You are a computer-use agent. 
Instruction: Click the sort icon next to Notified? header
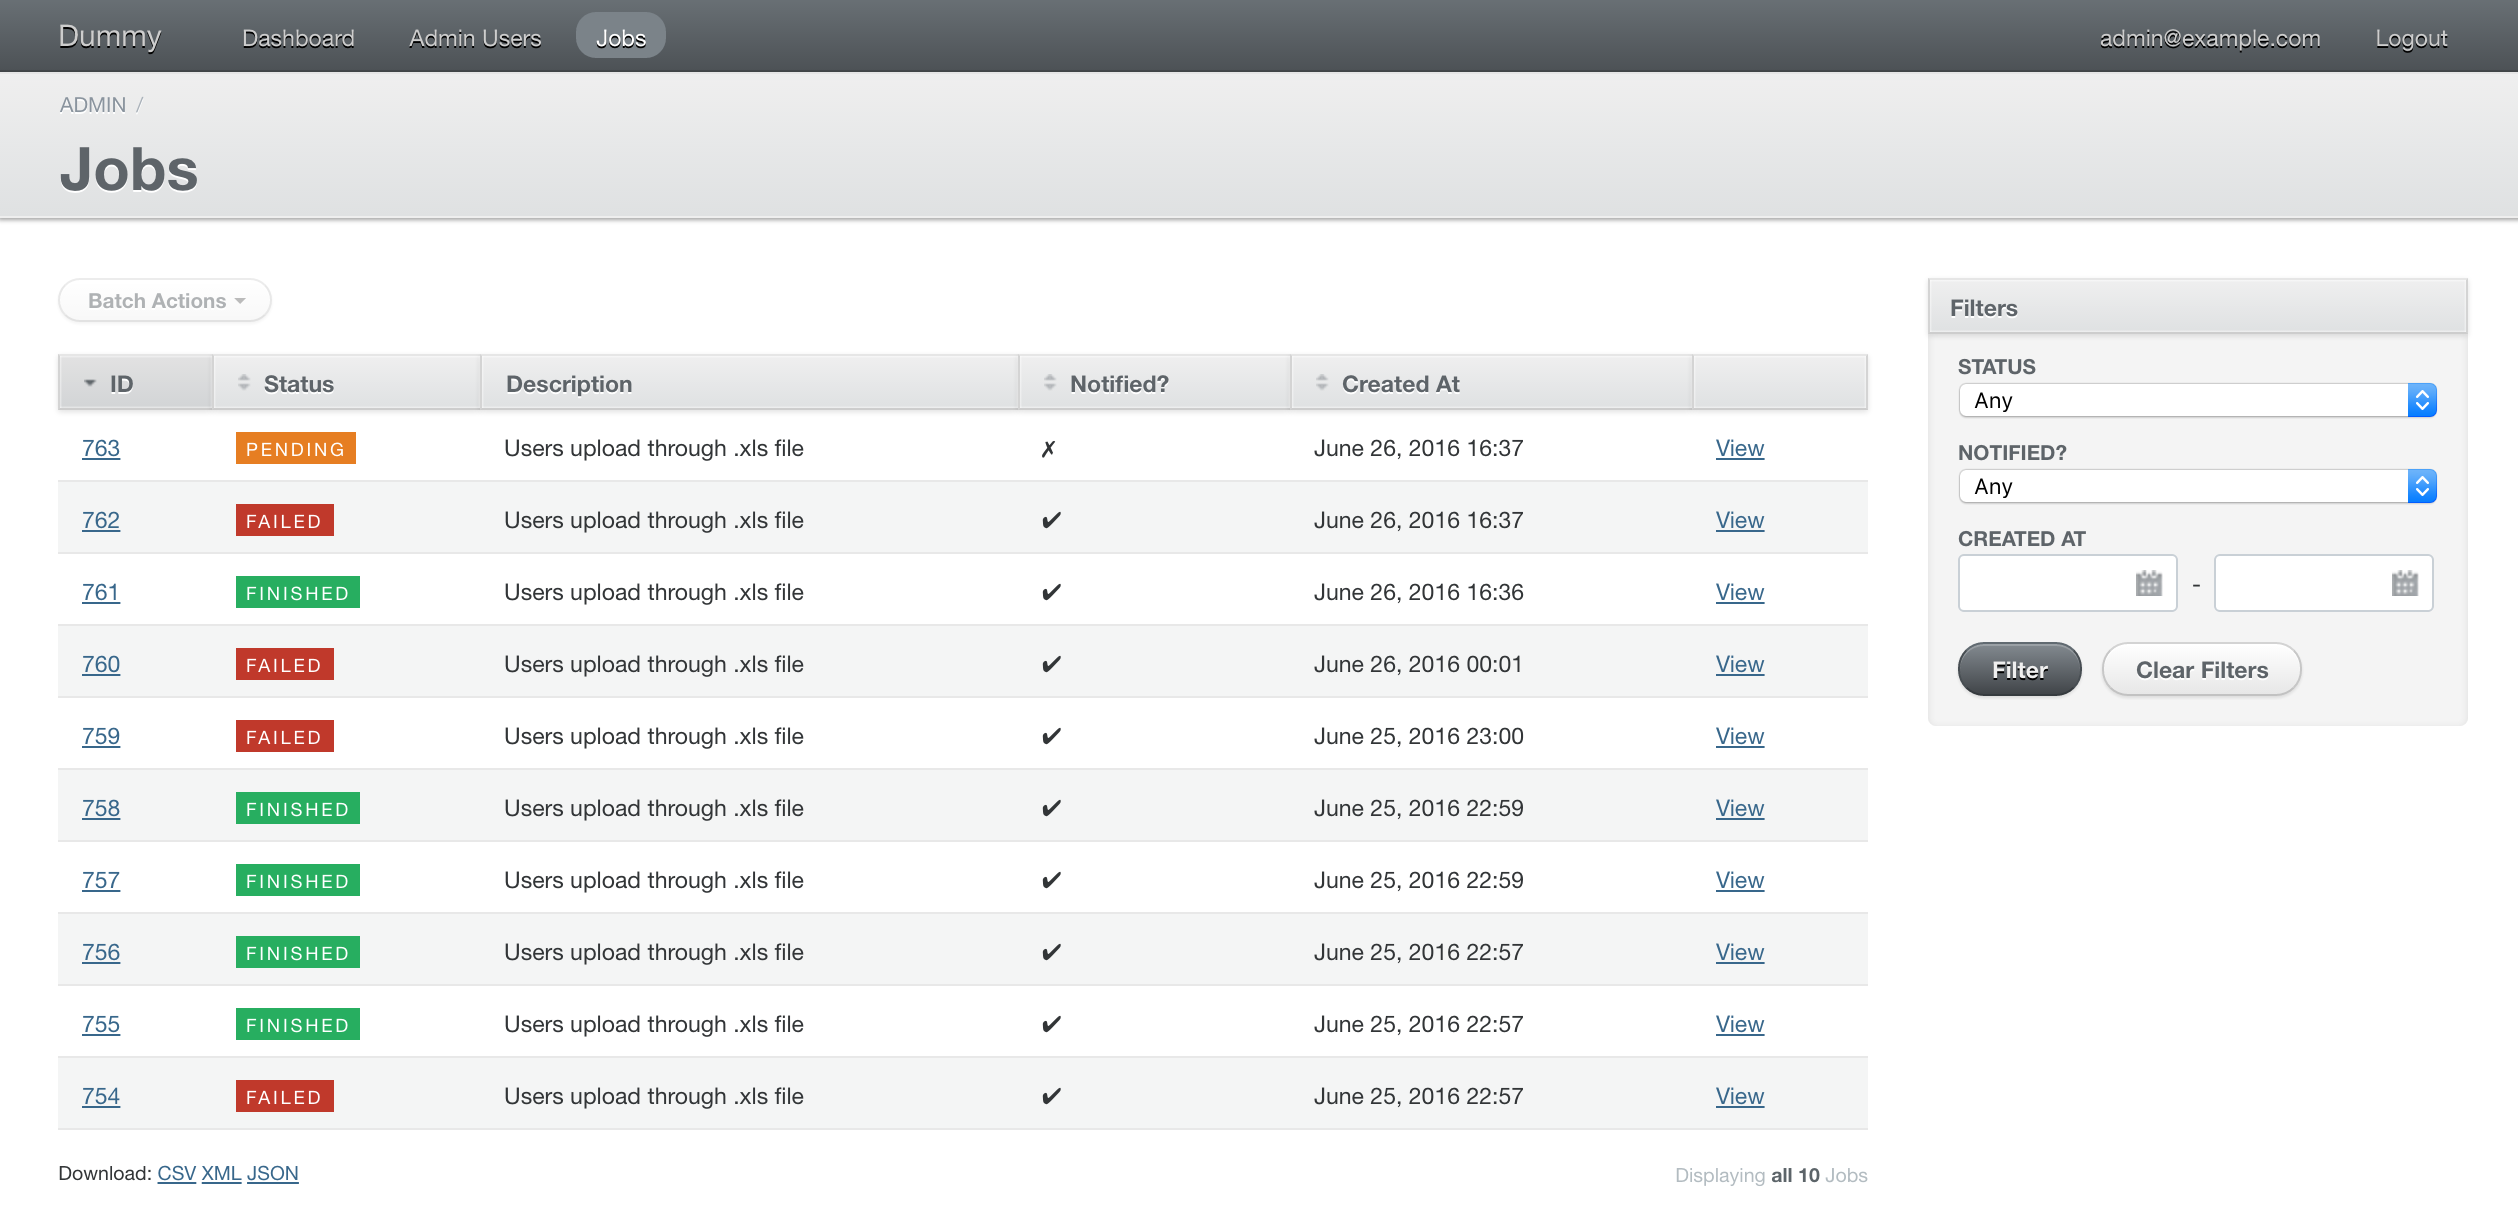point(1049,383)
